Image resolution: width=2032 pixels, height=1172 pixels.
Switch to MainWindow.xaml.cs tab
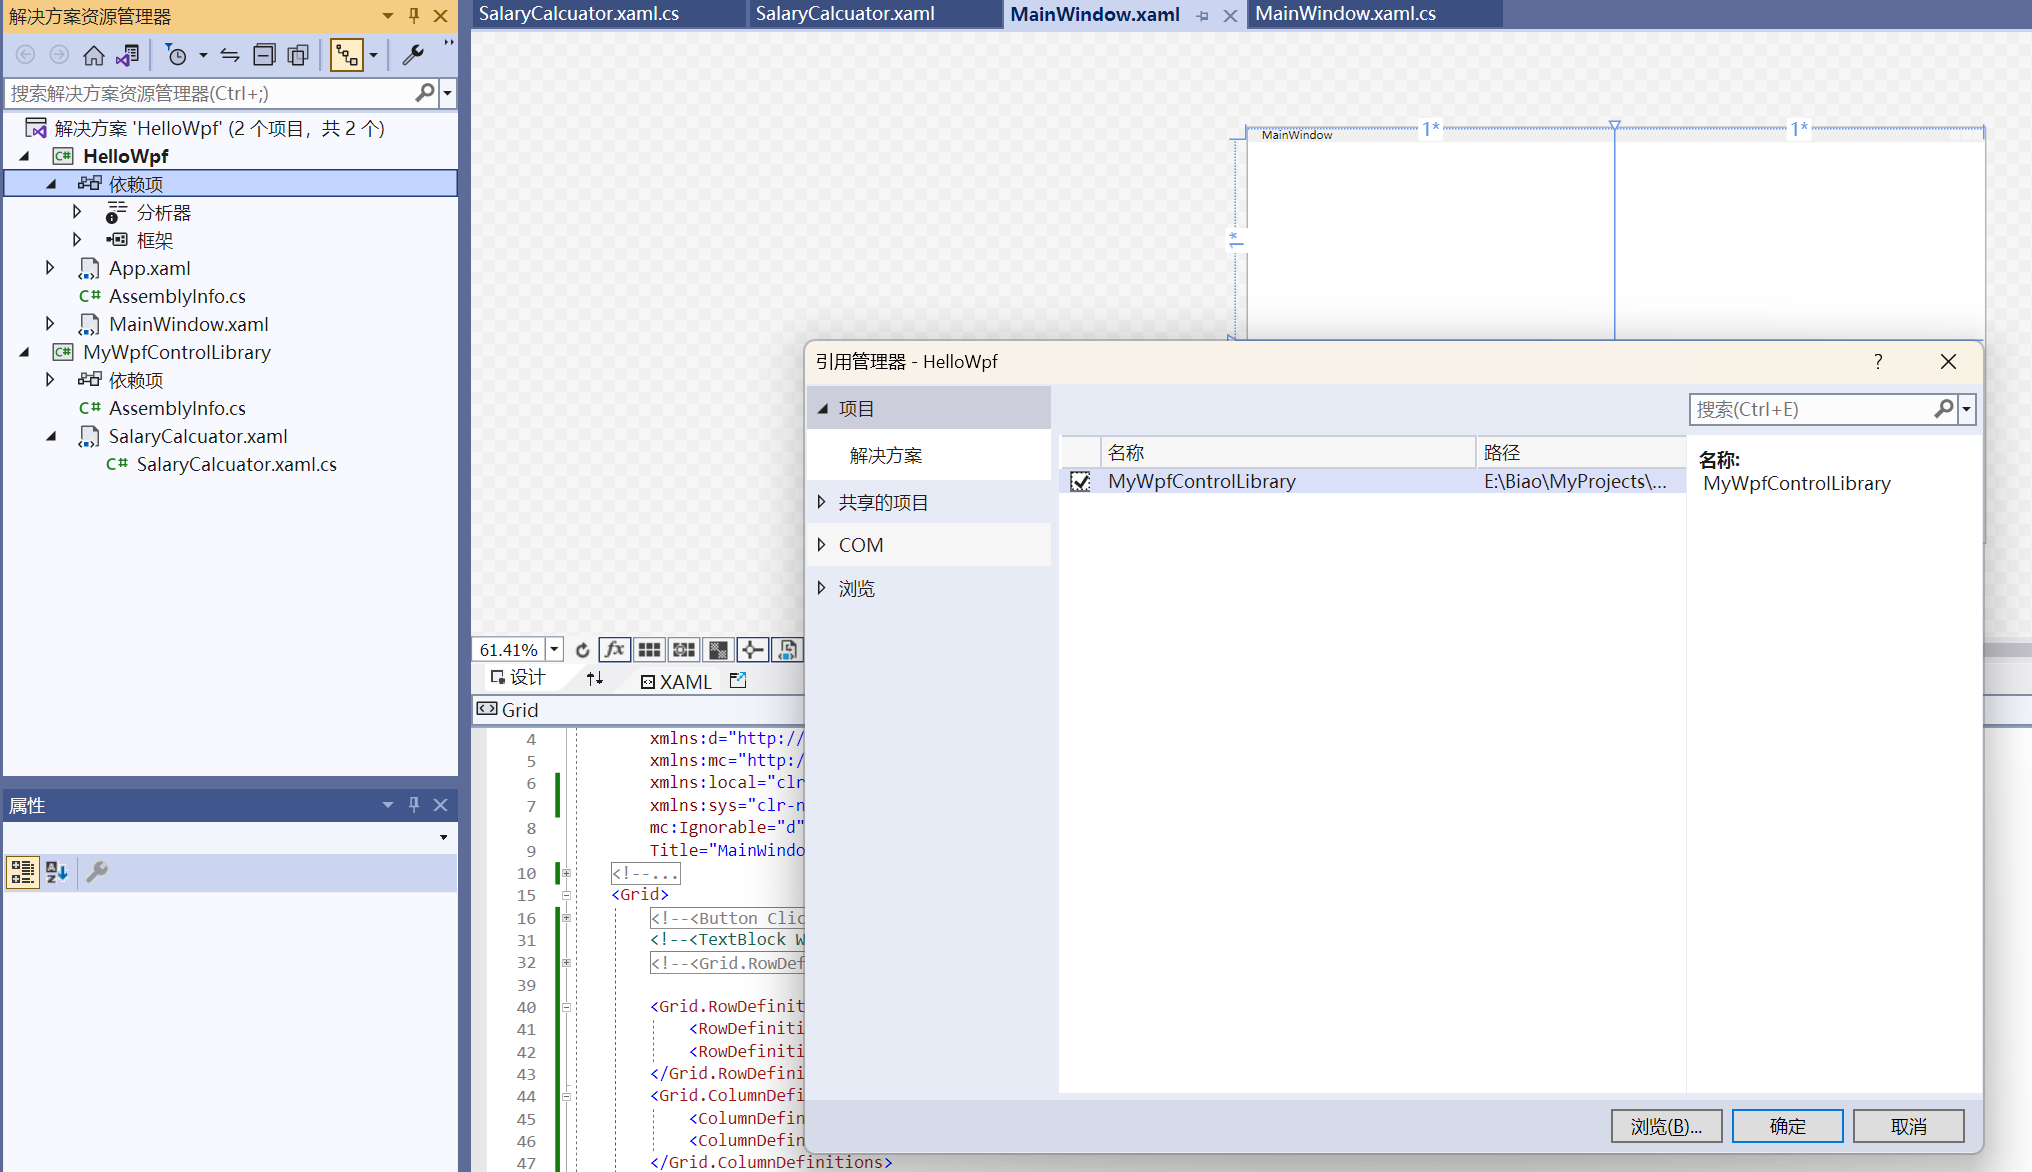[x=1375, y=14]
